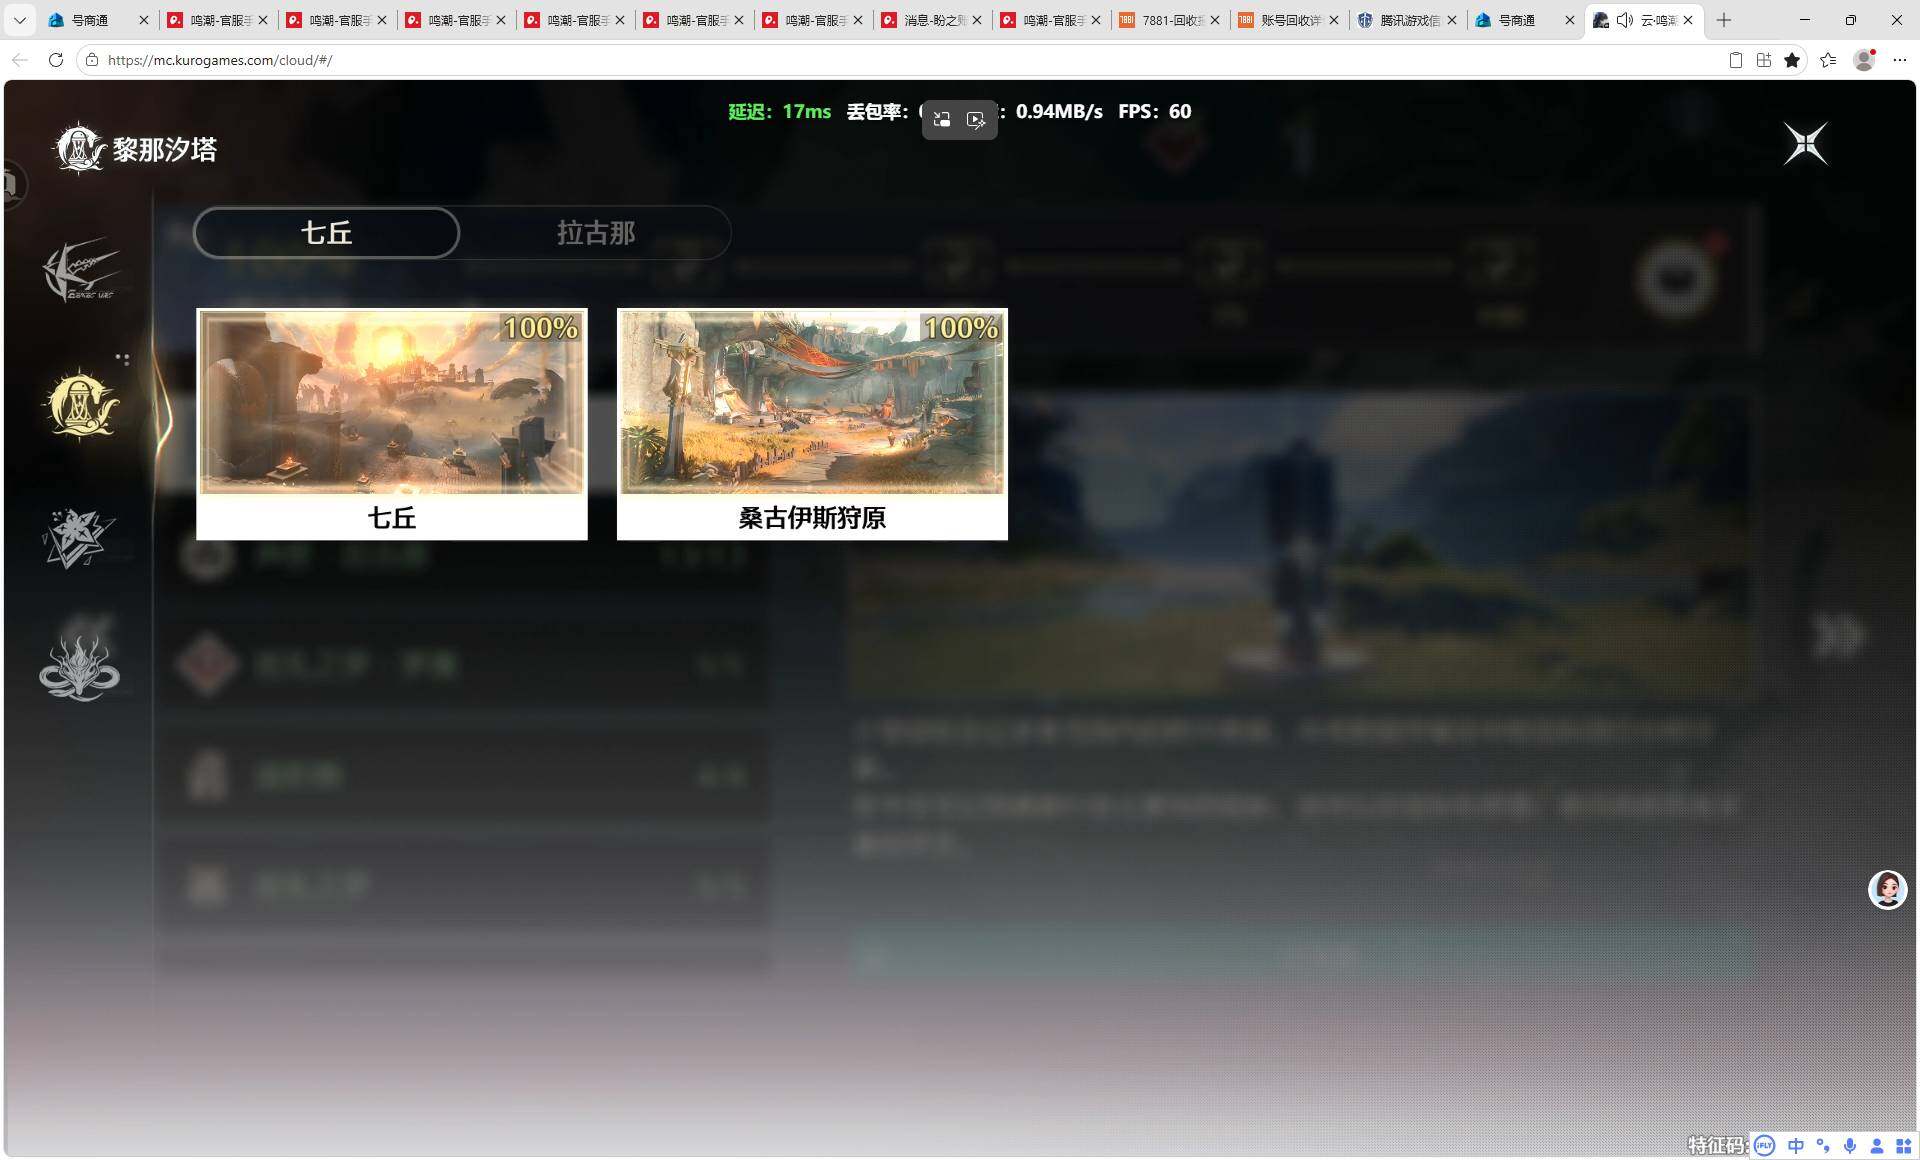Switch to the 拉古那 region tab
Viewport: 1920px width, 1160px height.
596,233
